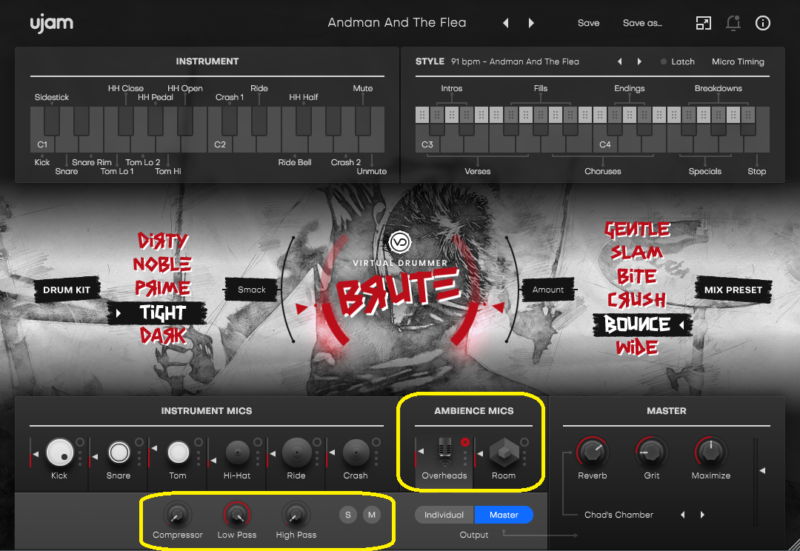Toggle Room channel power dot

pyautogui.click(x=524, y=442)
